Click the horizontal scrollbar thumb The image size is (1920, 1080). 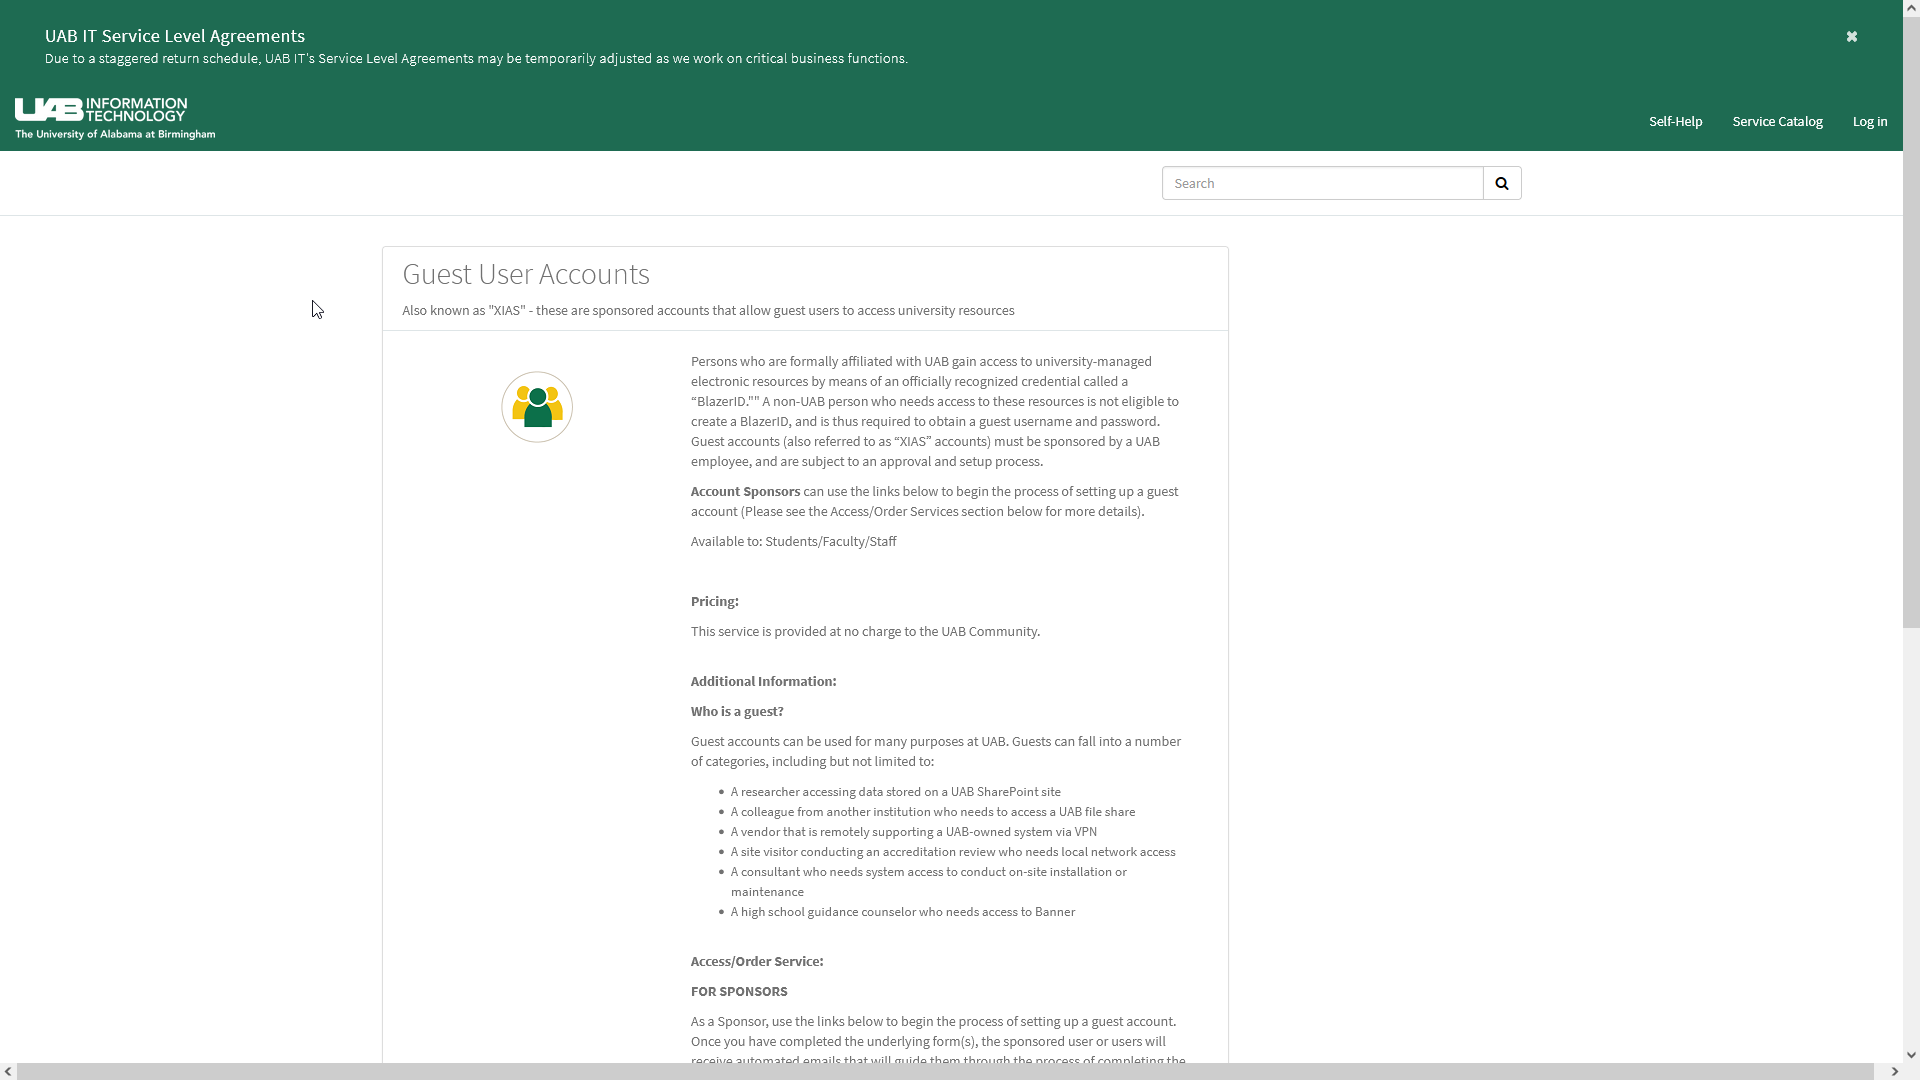pos(945,1072)
